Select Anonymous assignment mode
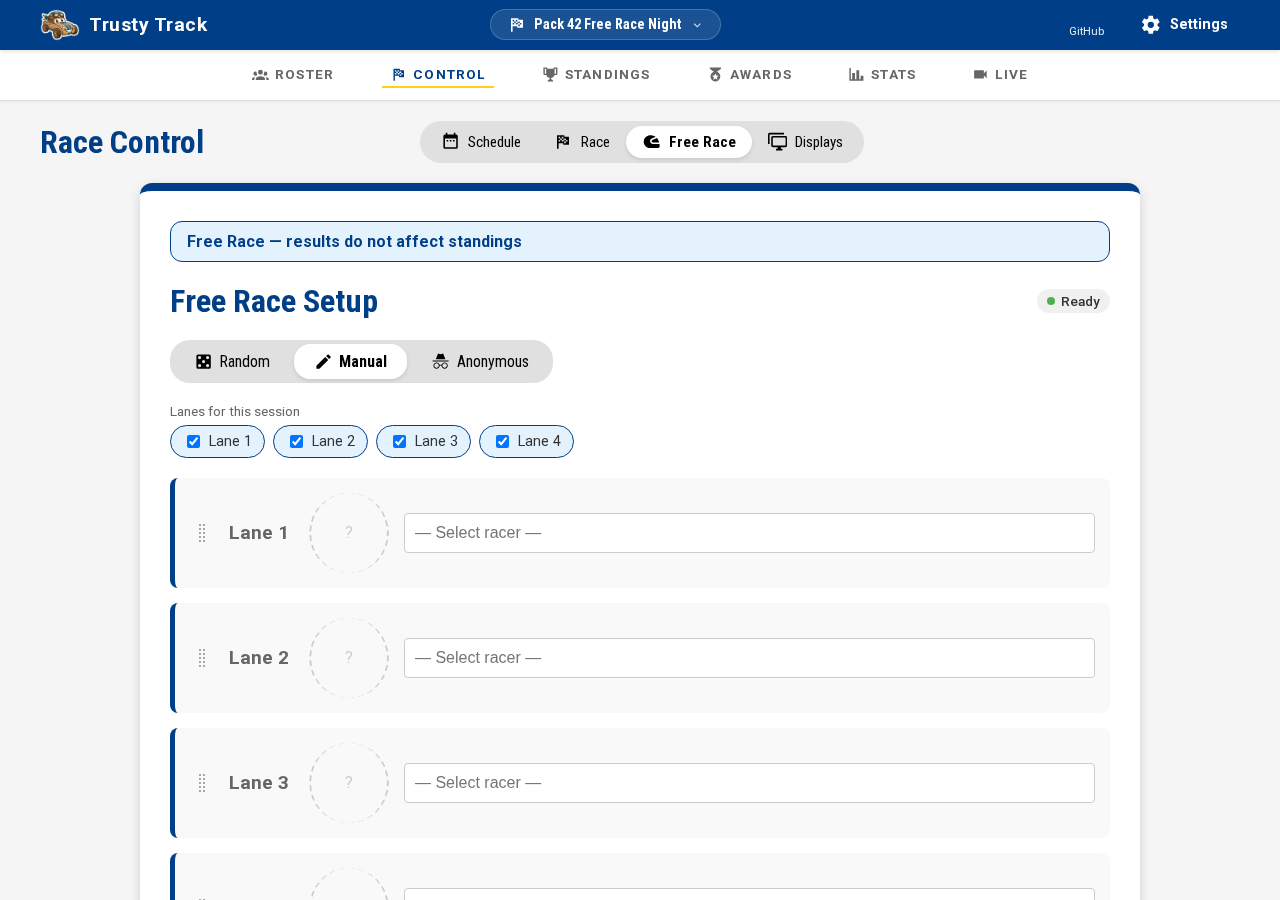Screen dimensions: 1280x900 pos(480,362)
